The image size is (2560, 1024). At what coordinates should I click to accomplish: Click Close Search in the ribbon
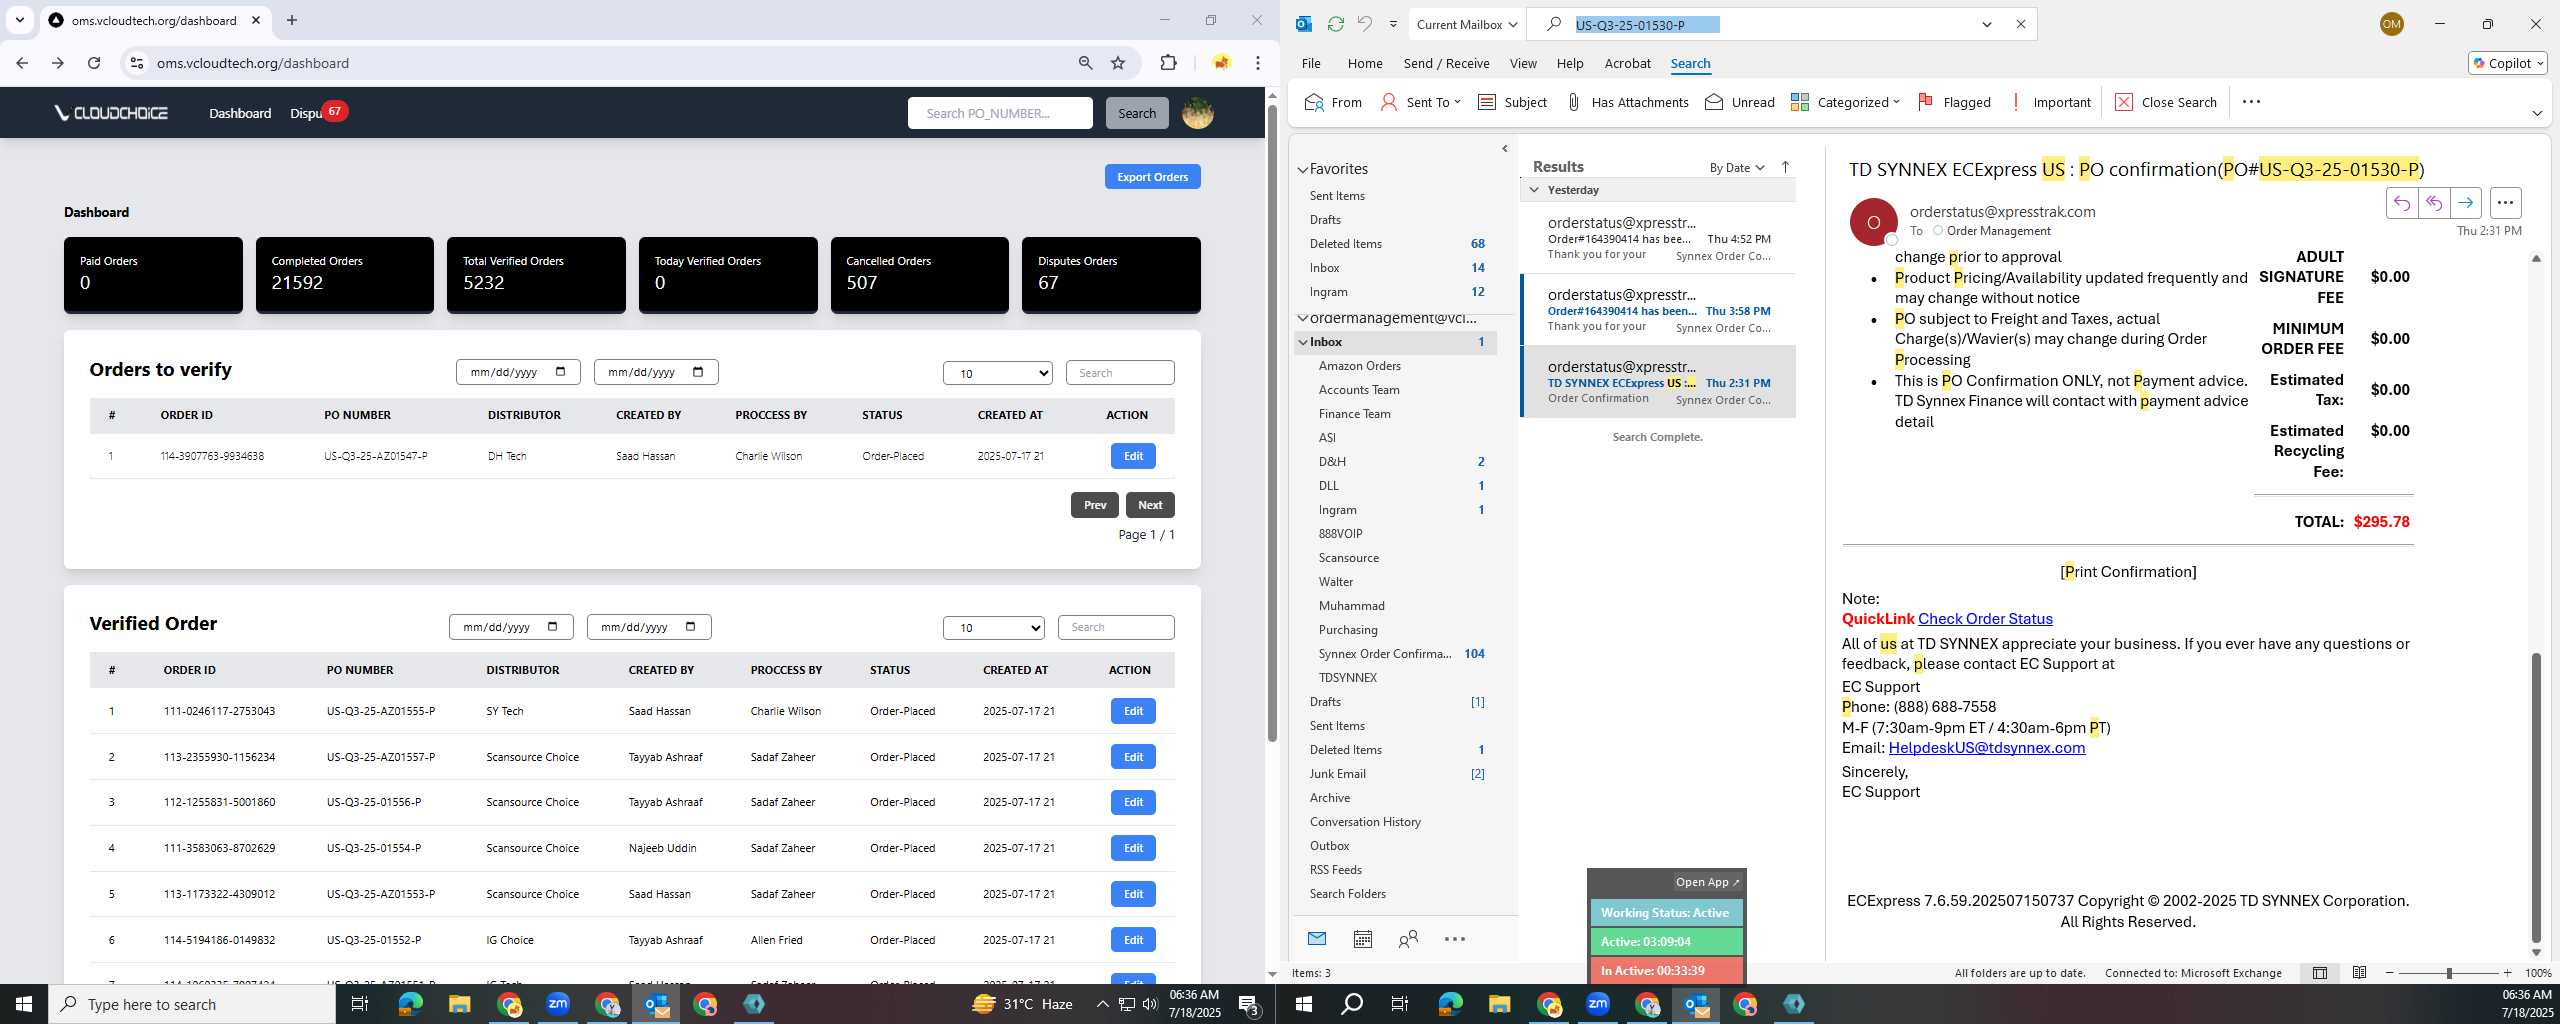[2166, 102]
